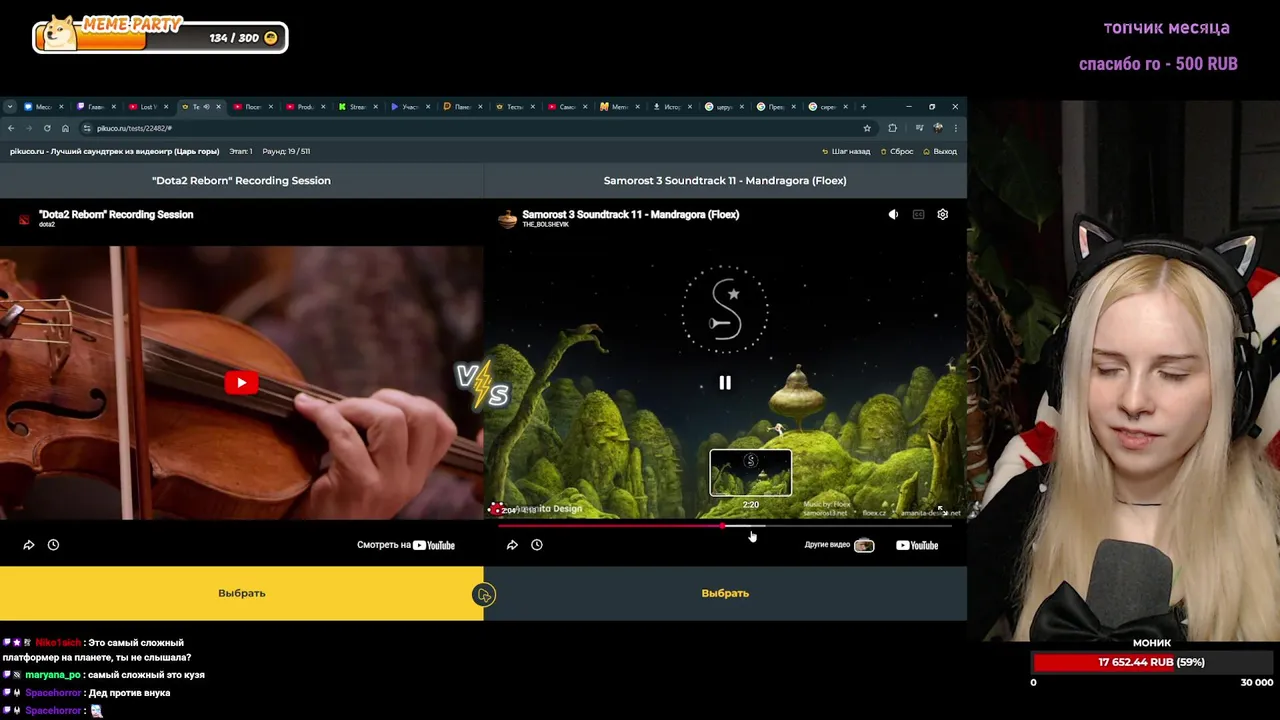Mute the Samorost 3 video volume

click(893, 214)
